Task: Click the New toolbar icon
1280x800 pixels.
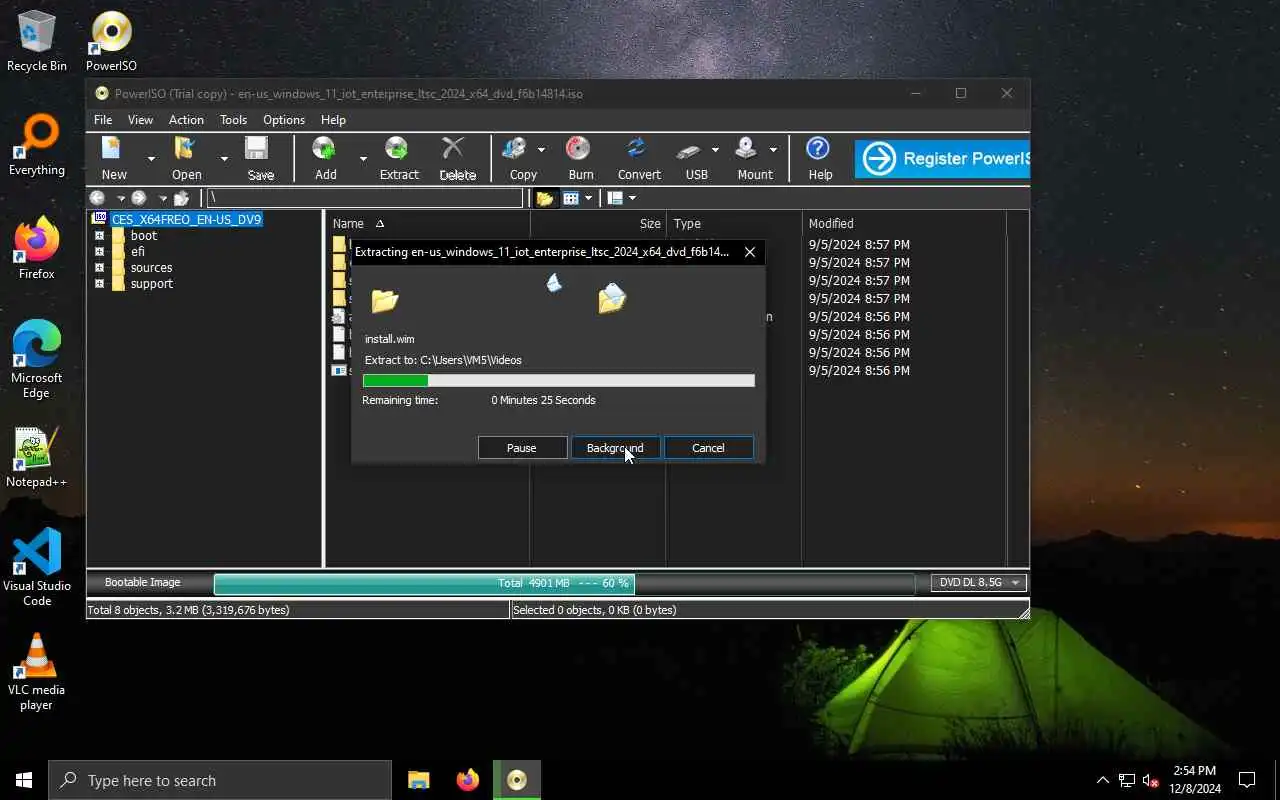Action: click(x=113, y=158)
